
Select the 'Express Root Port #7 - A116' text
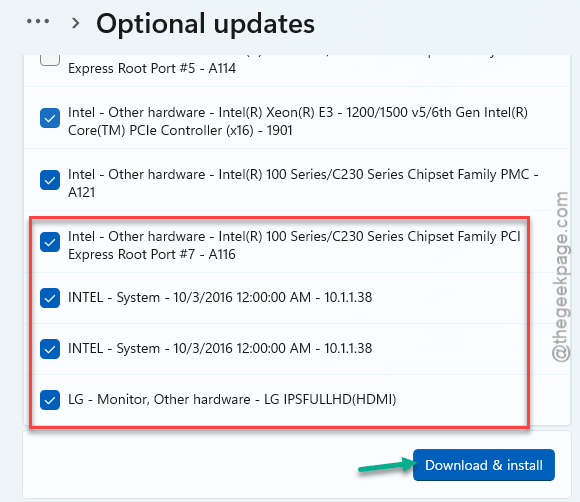(x=152, y=255)
